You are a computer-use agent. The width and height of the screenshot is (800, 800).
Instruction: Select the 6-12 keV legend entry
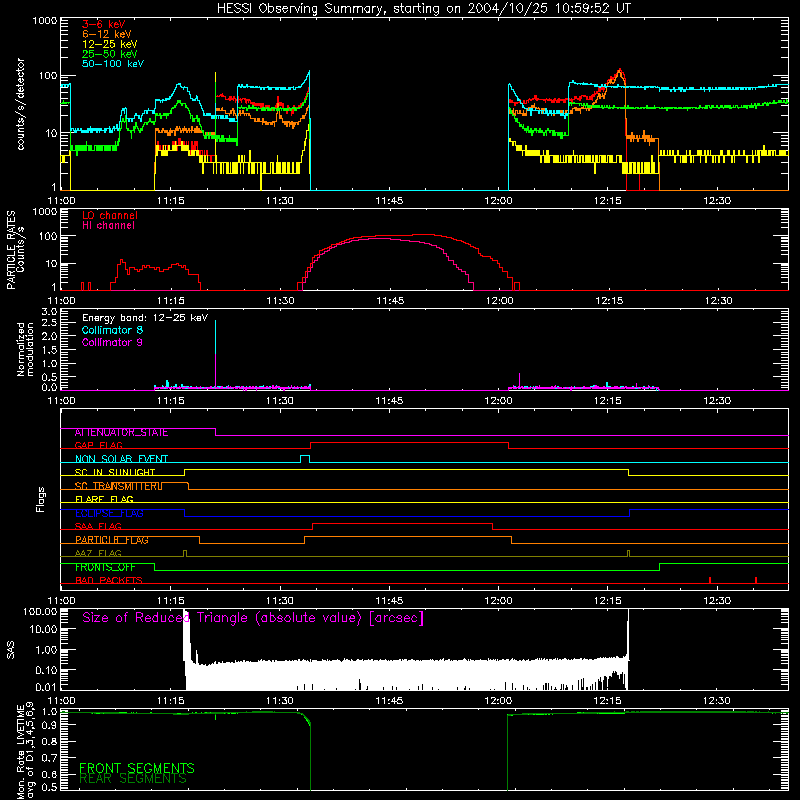[x=107, y=34]
